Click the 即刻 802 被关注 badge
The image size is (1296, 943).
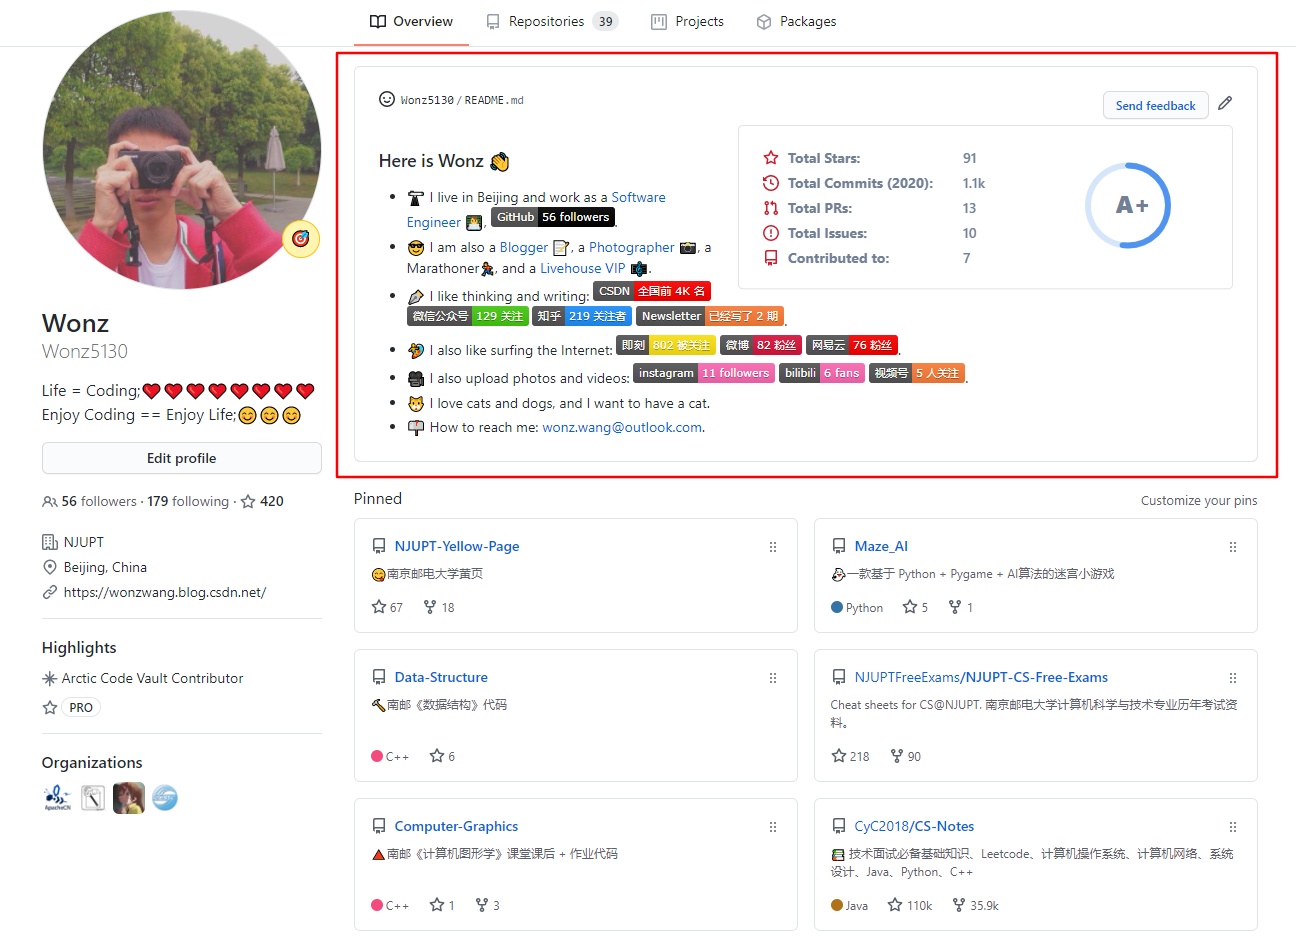pyautogui.click(x=666, y=345)
